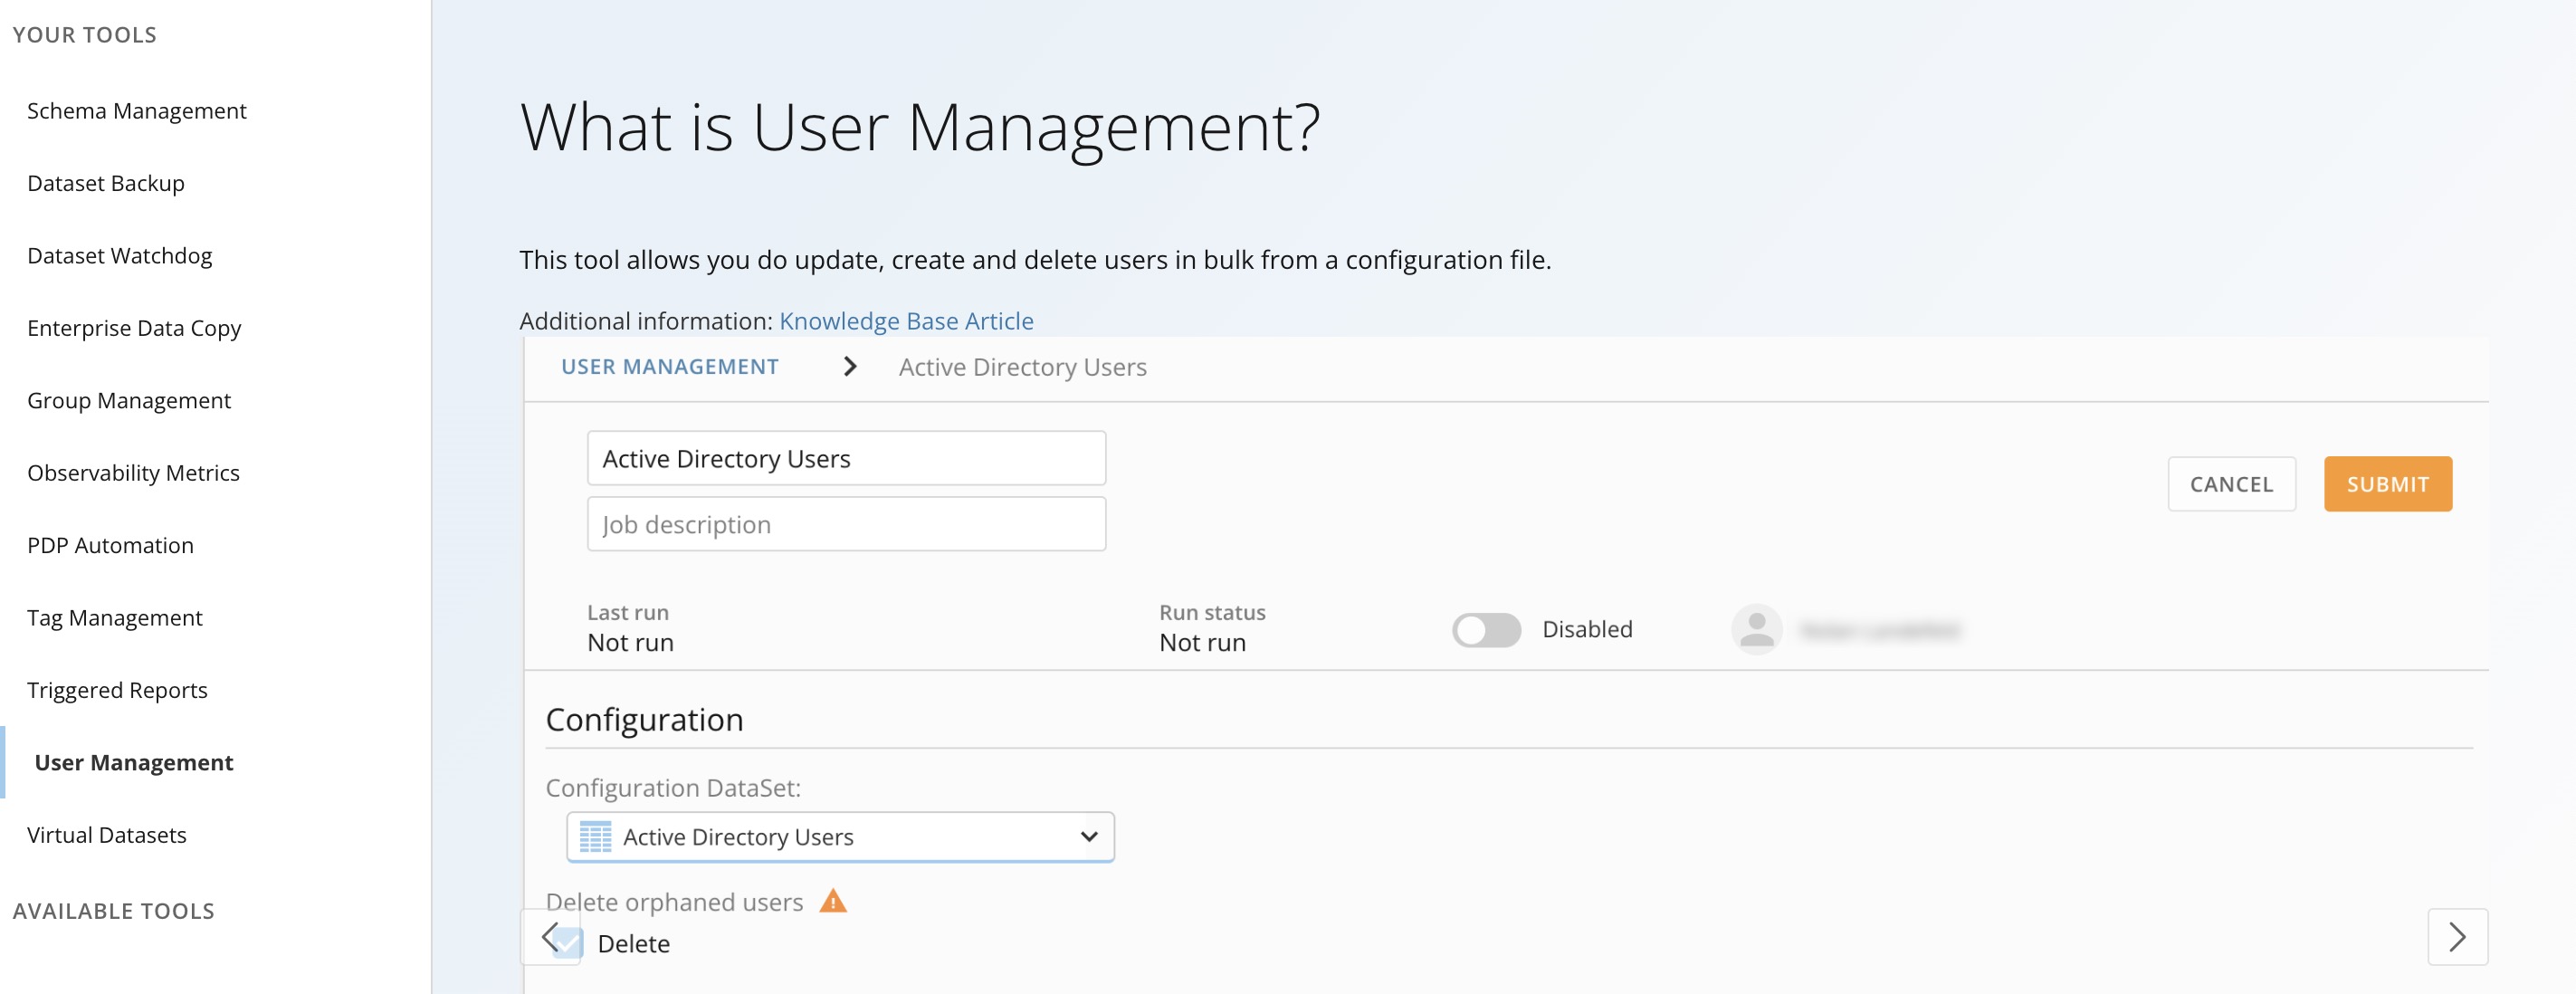Click into the Job description field
The image size is (2576, 994).
845,524
